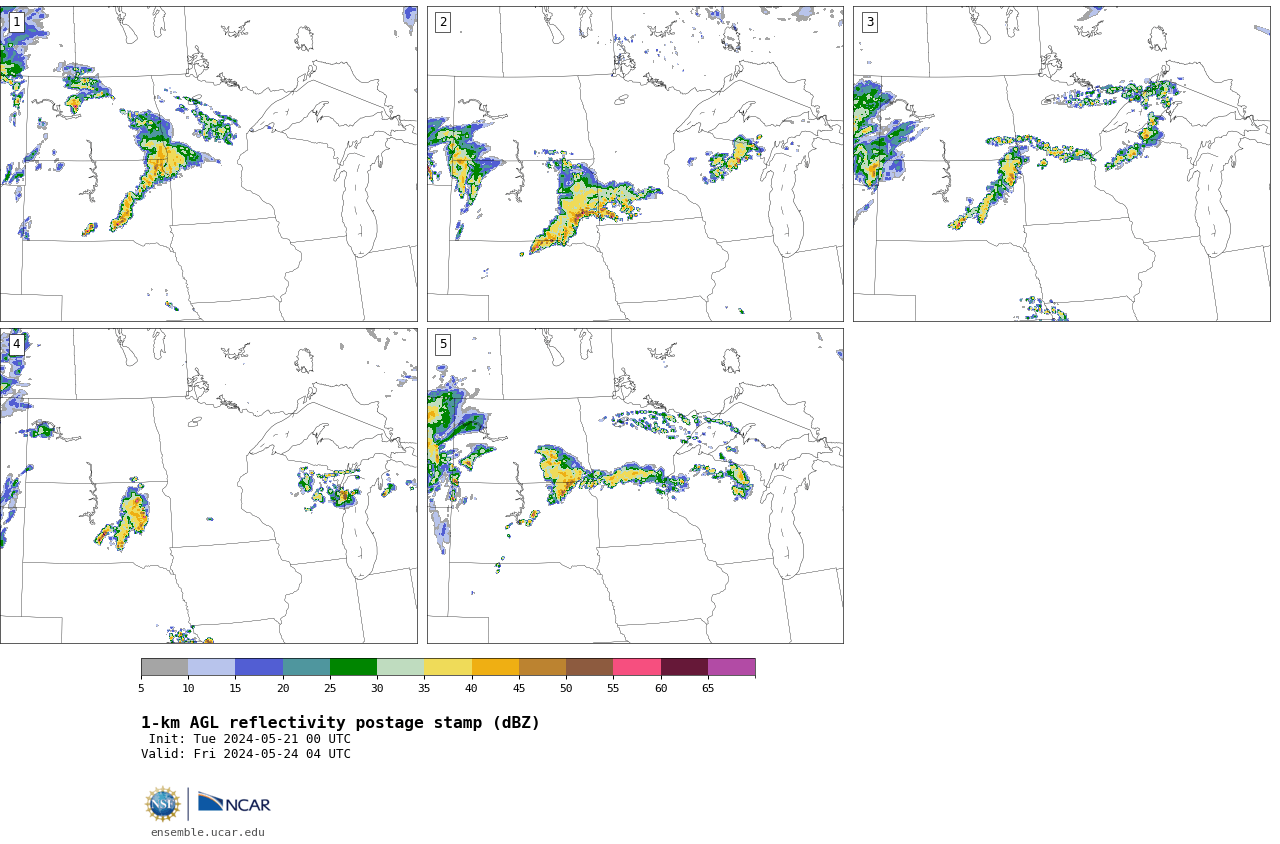
Task: Click the gray 5-10 dBZ color swatch
Action: pos(164,667)
